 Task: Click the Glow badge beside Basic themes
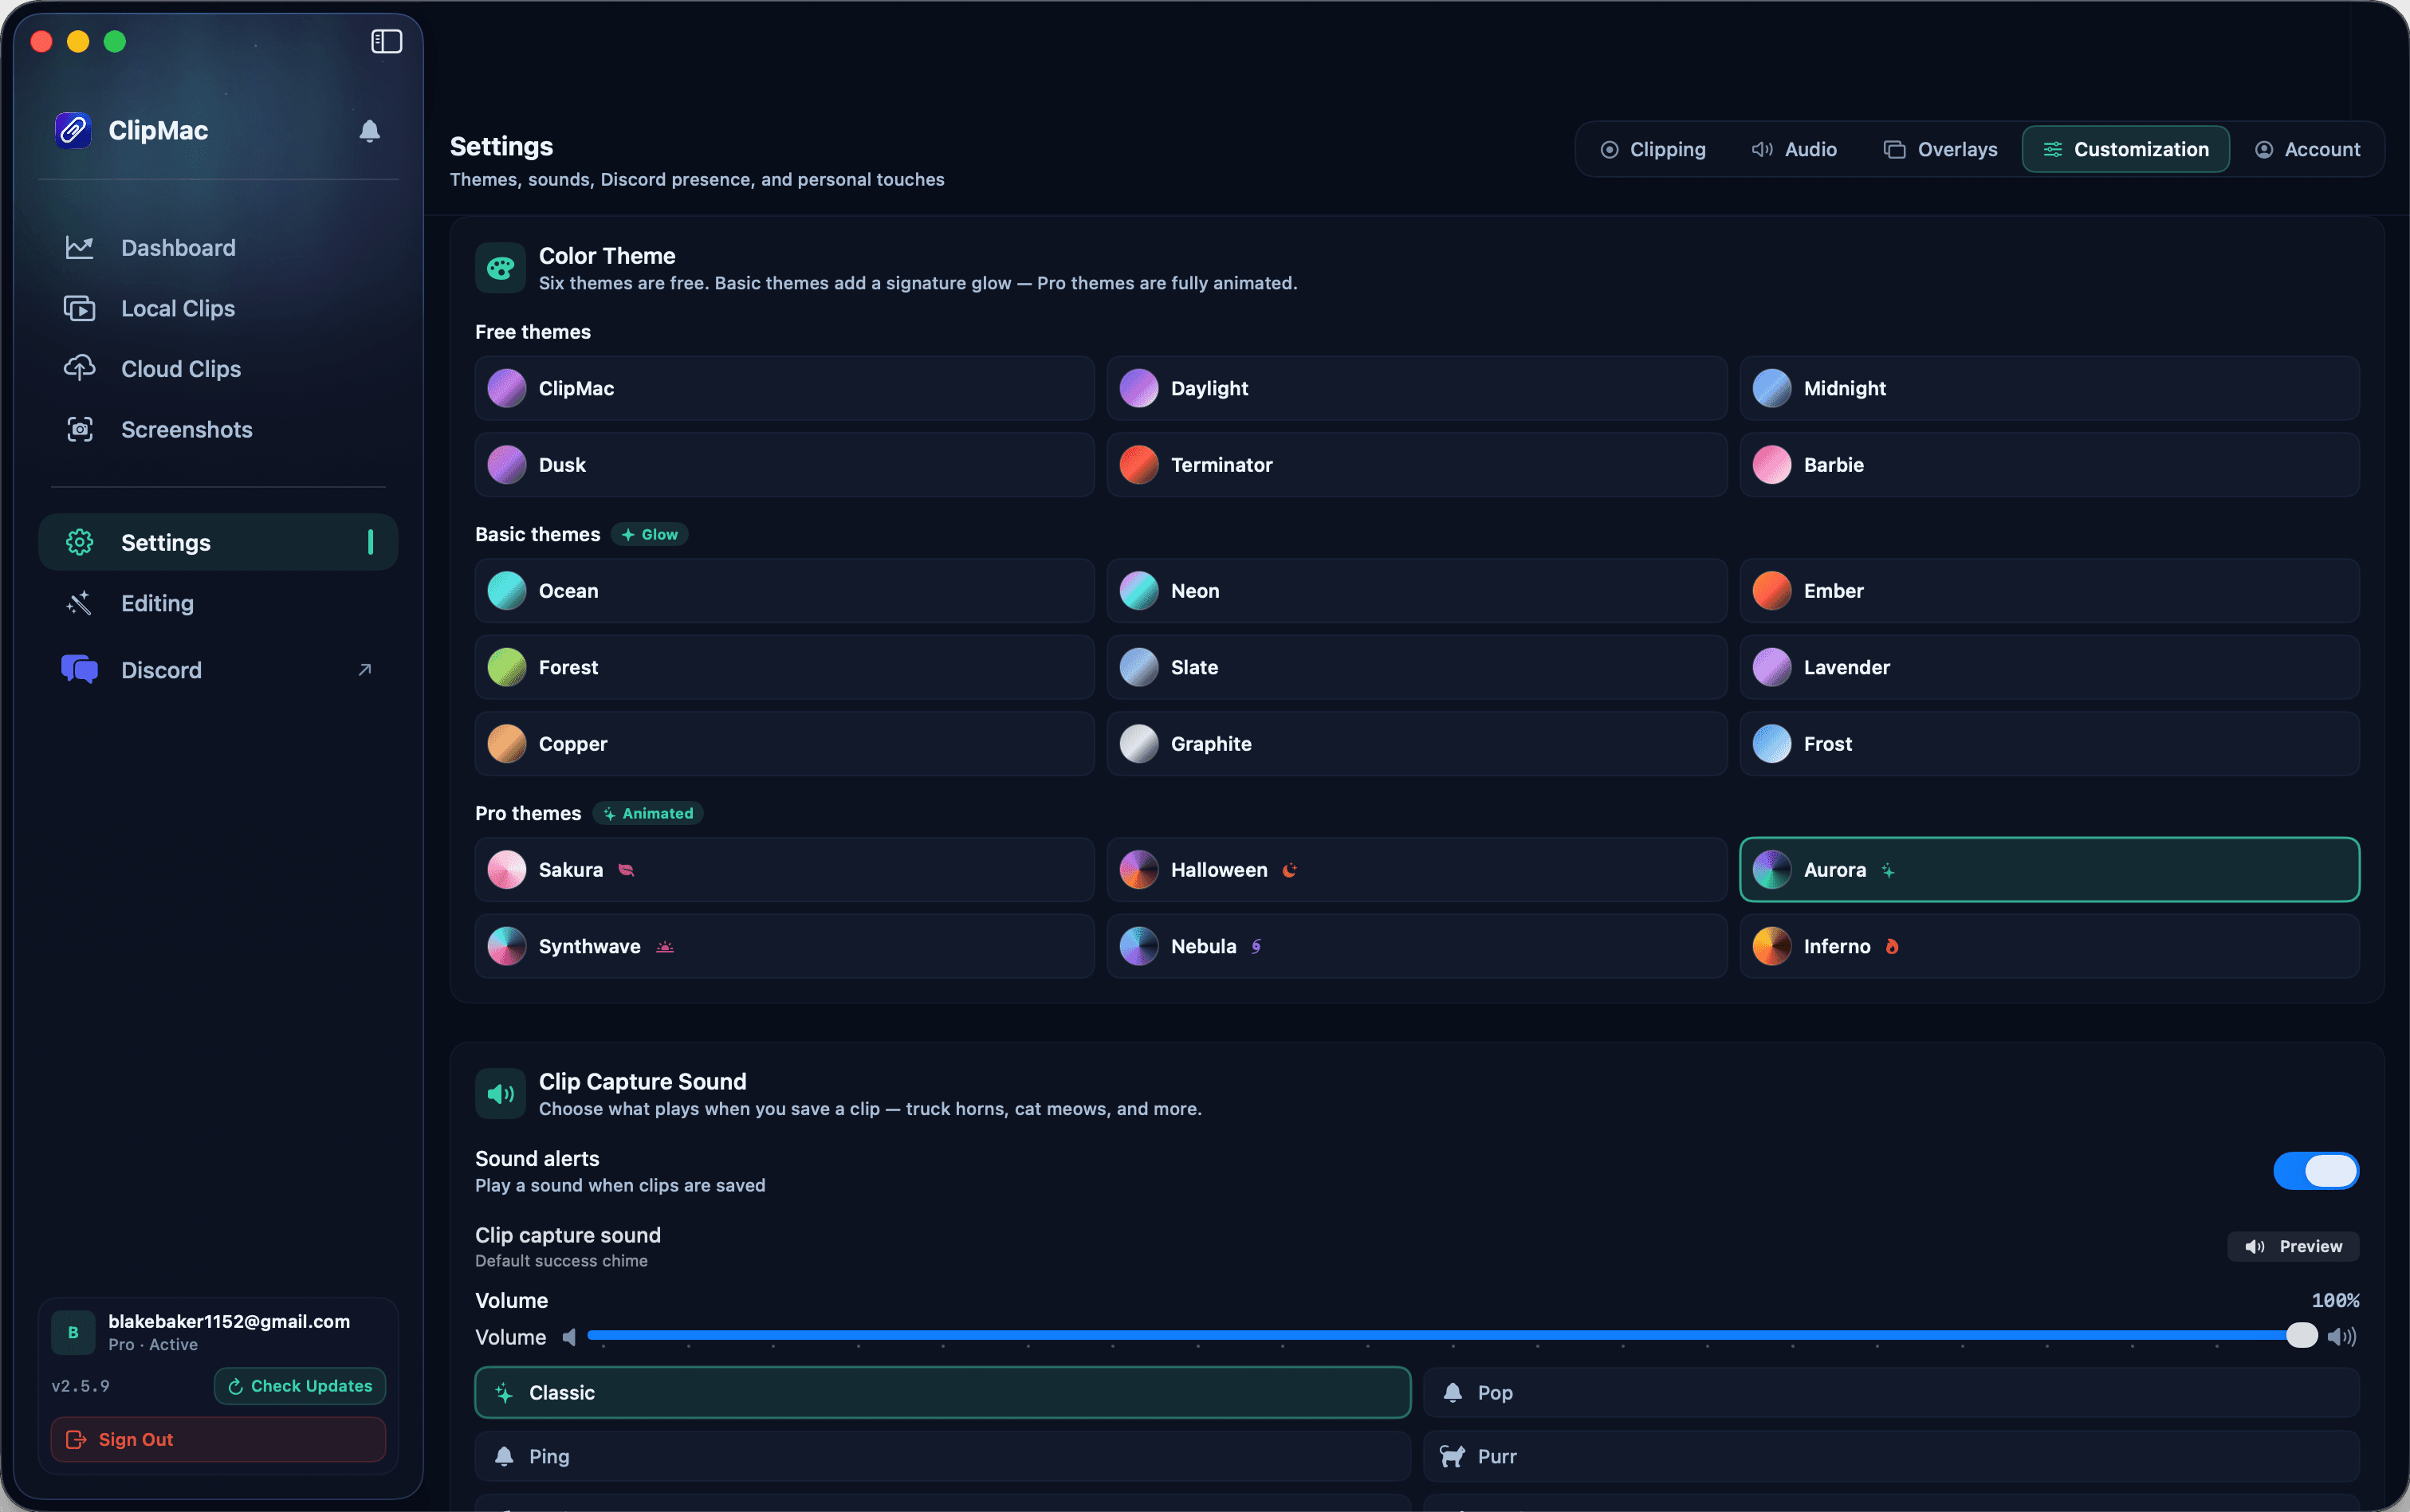tap(649, 535)
